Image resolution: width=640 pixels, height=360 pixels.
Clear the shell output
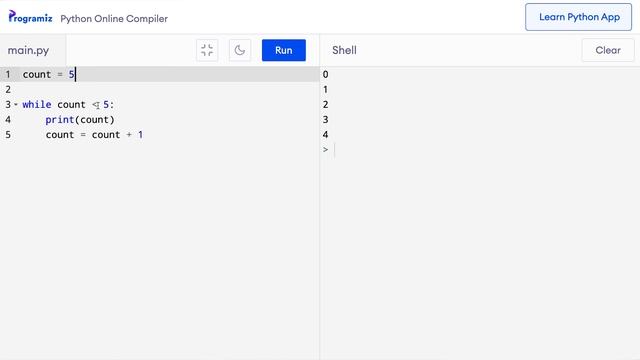608,50
